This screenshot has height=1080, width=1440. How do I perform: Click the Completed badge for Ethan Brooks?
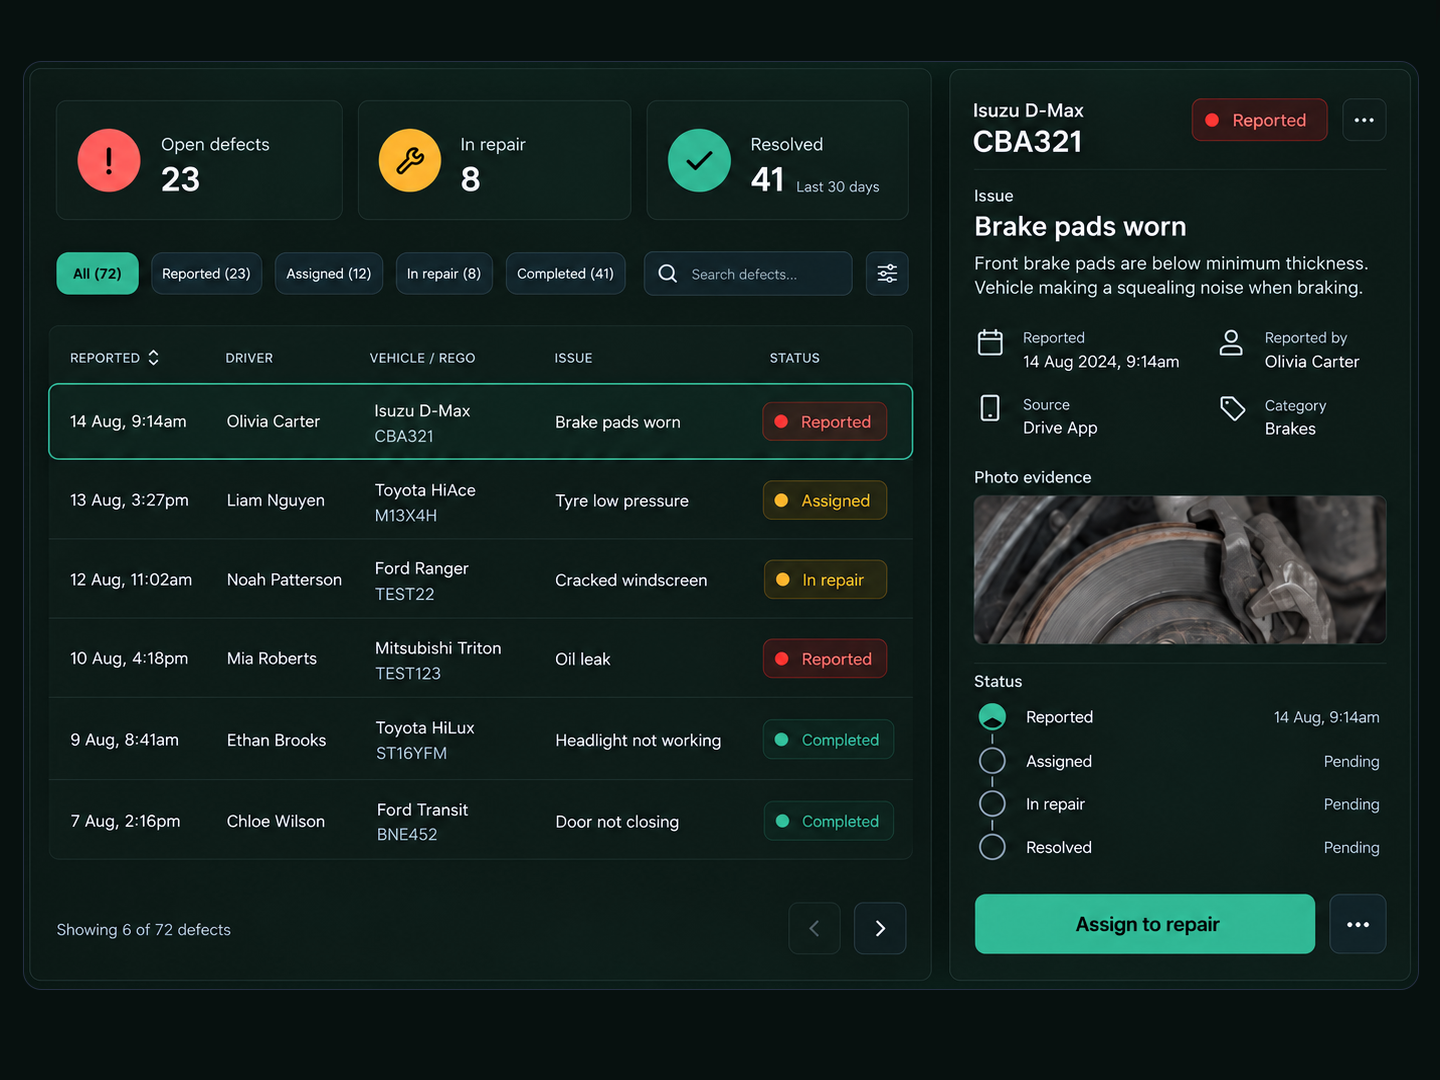click(x=828, y=740)
